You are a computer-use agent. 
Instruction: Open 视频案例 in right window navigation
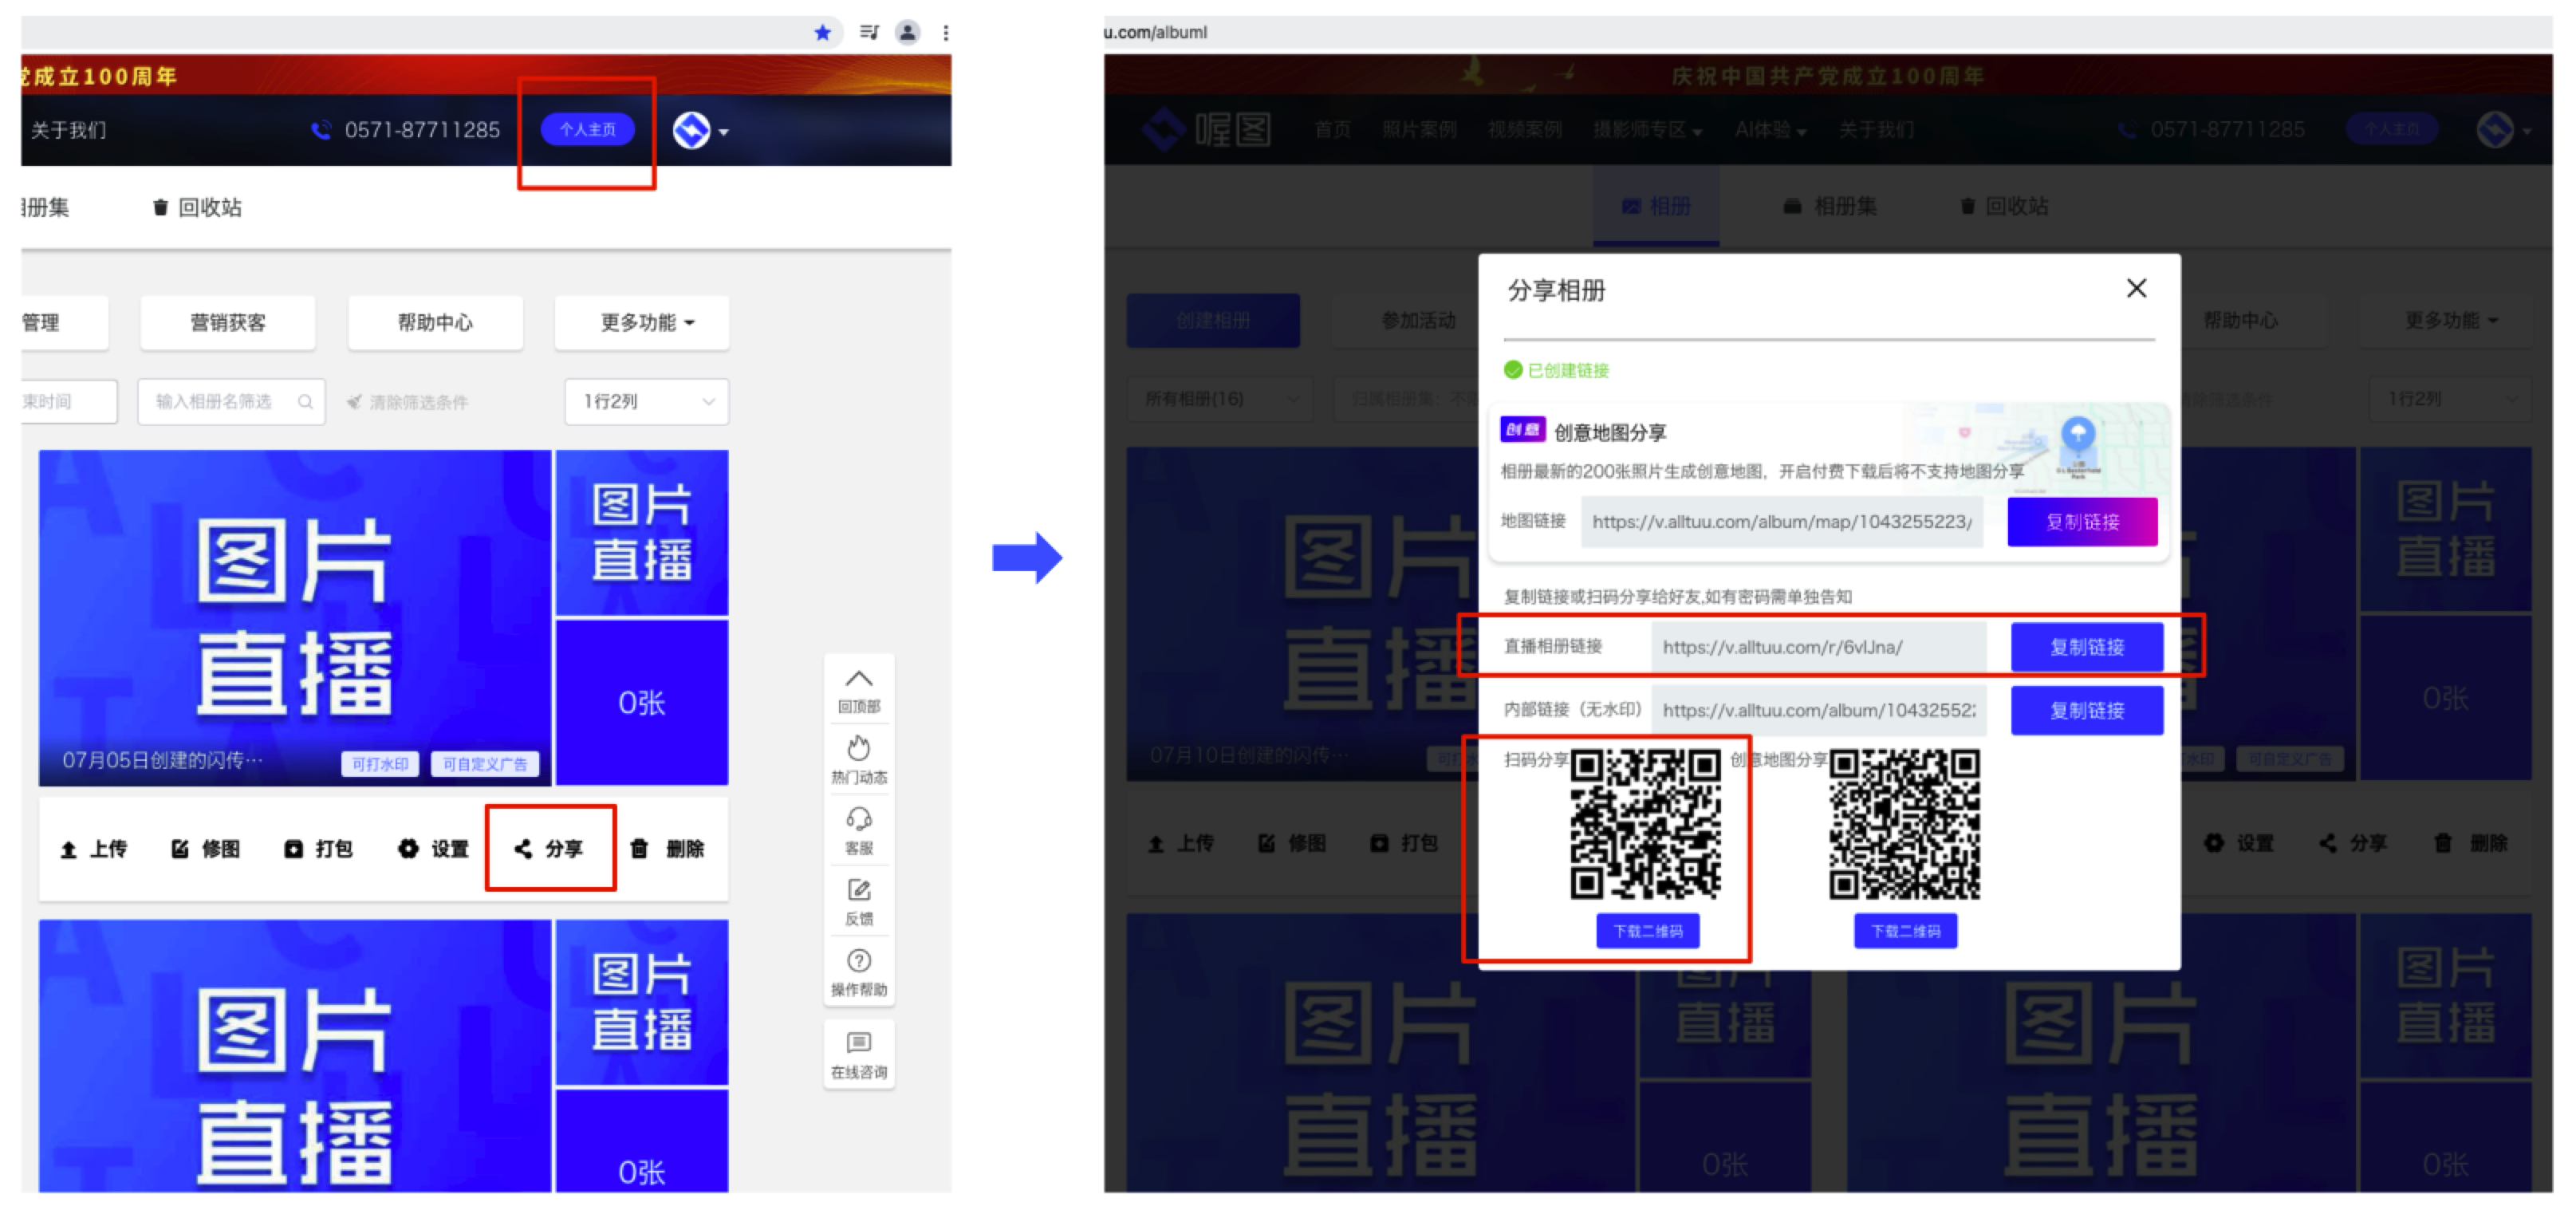pos(1524,130)
